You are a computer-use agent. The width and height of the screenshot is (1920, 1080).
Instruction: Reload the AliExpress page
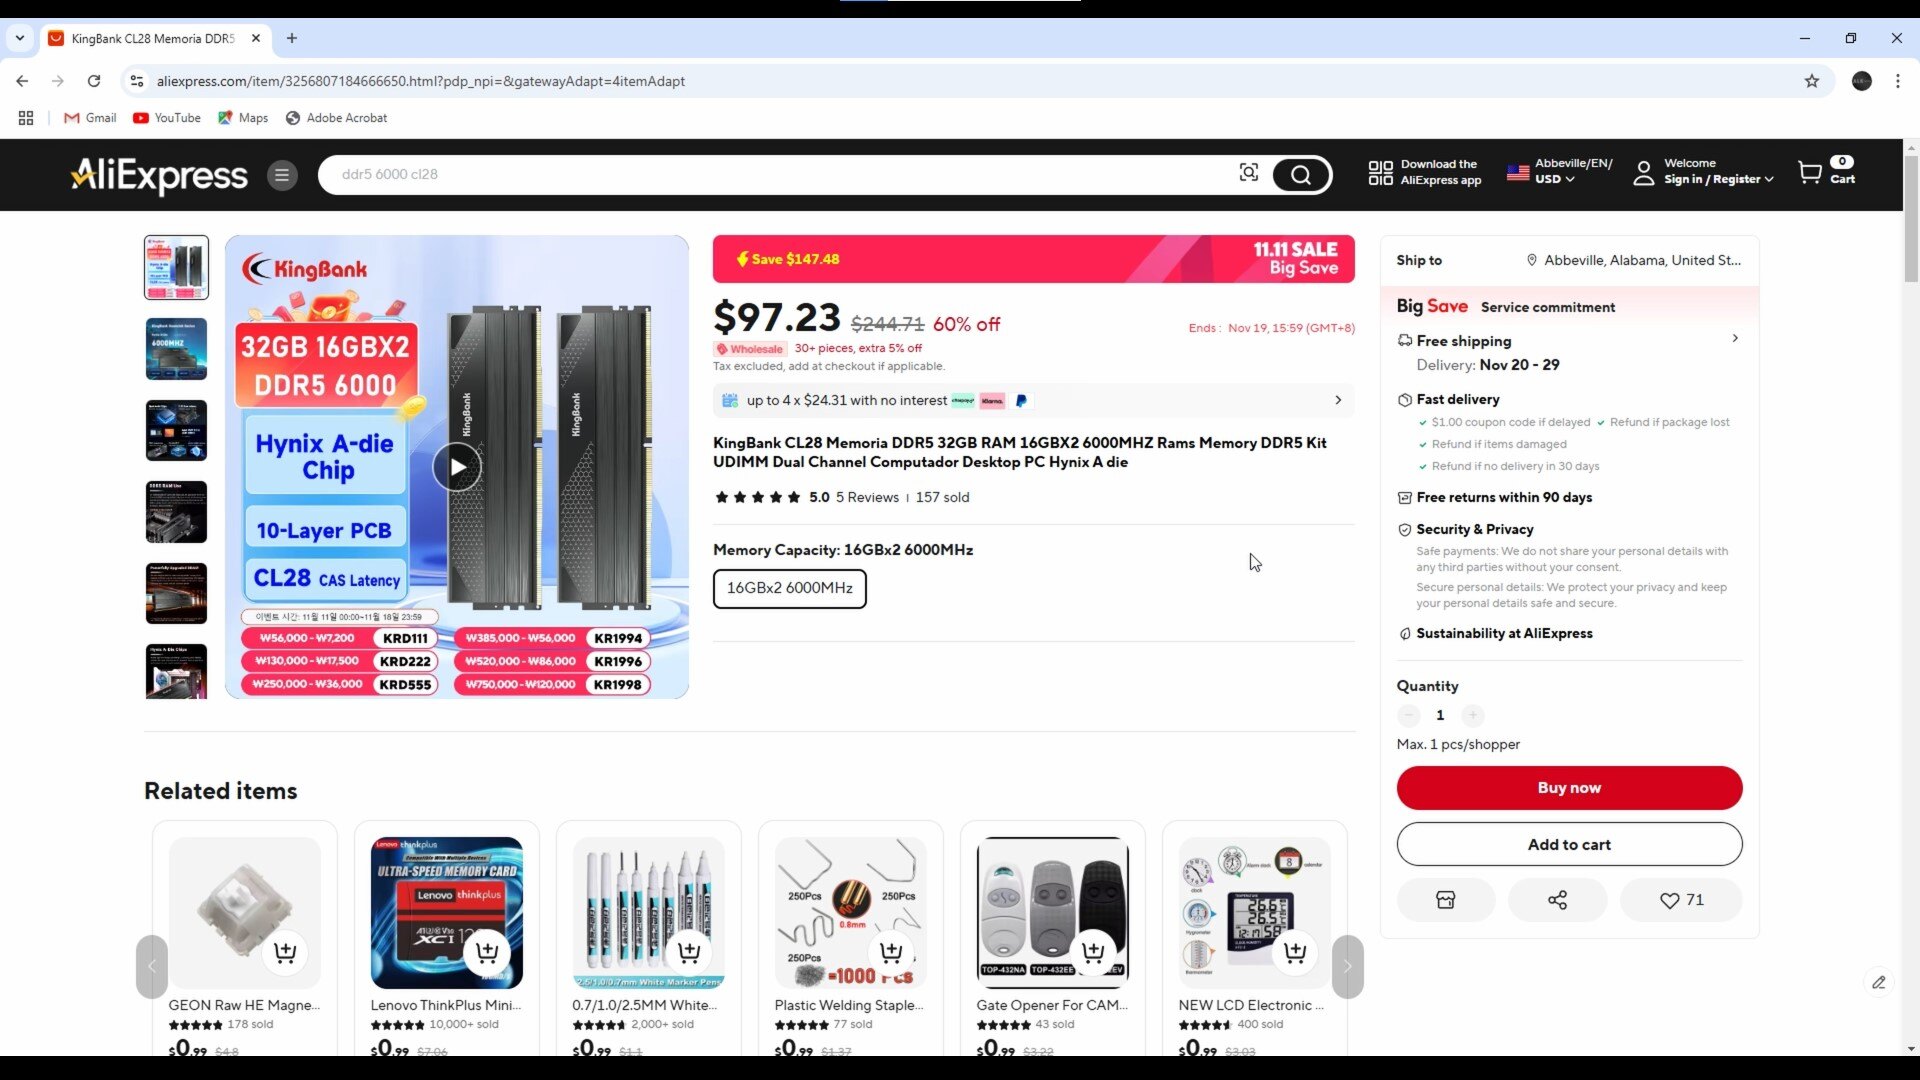pos(94,81)
